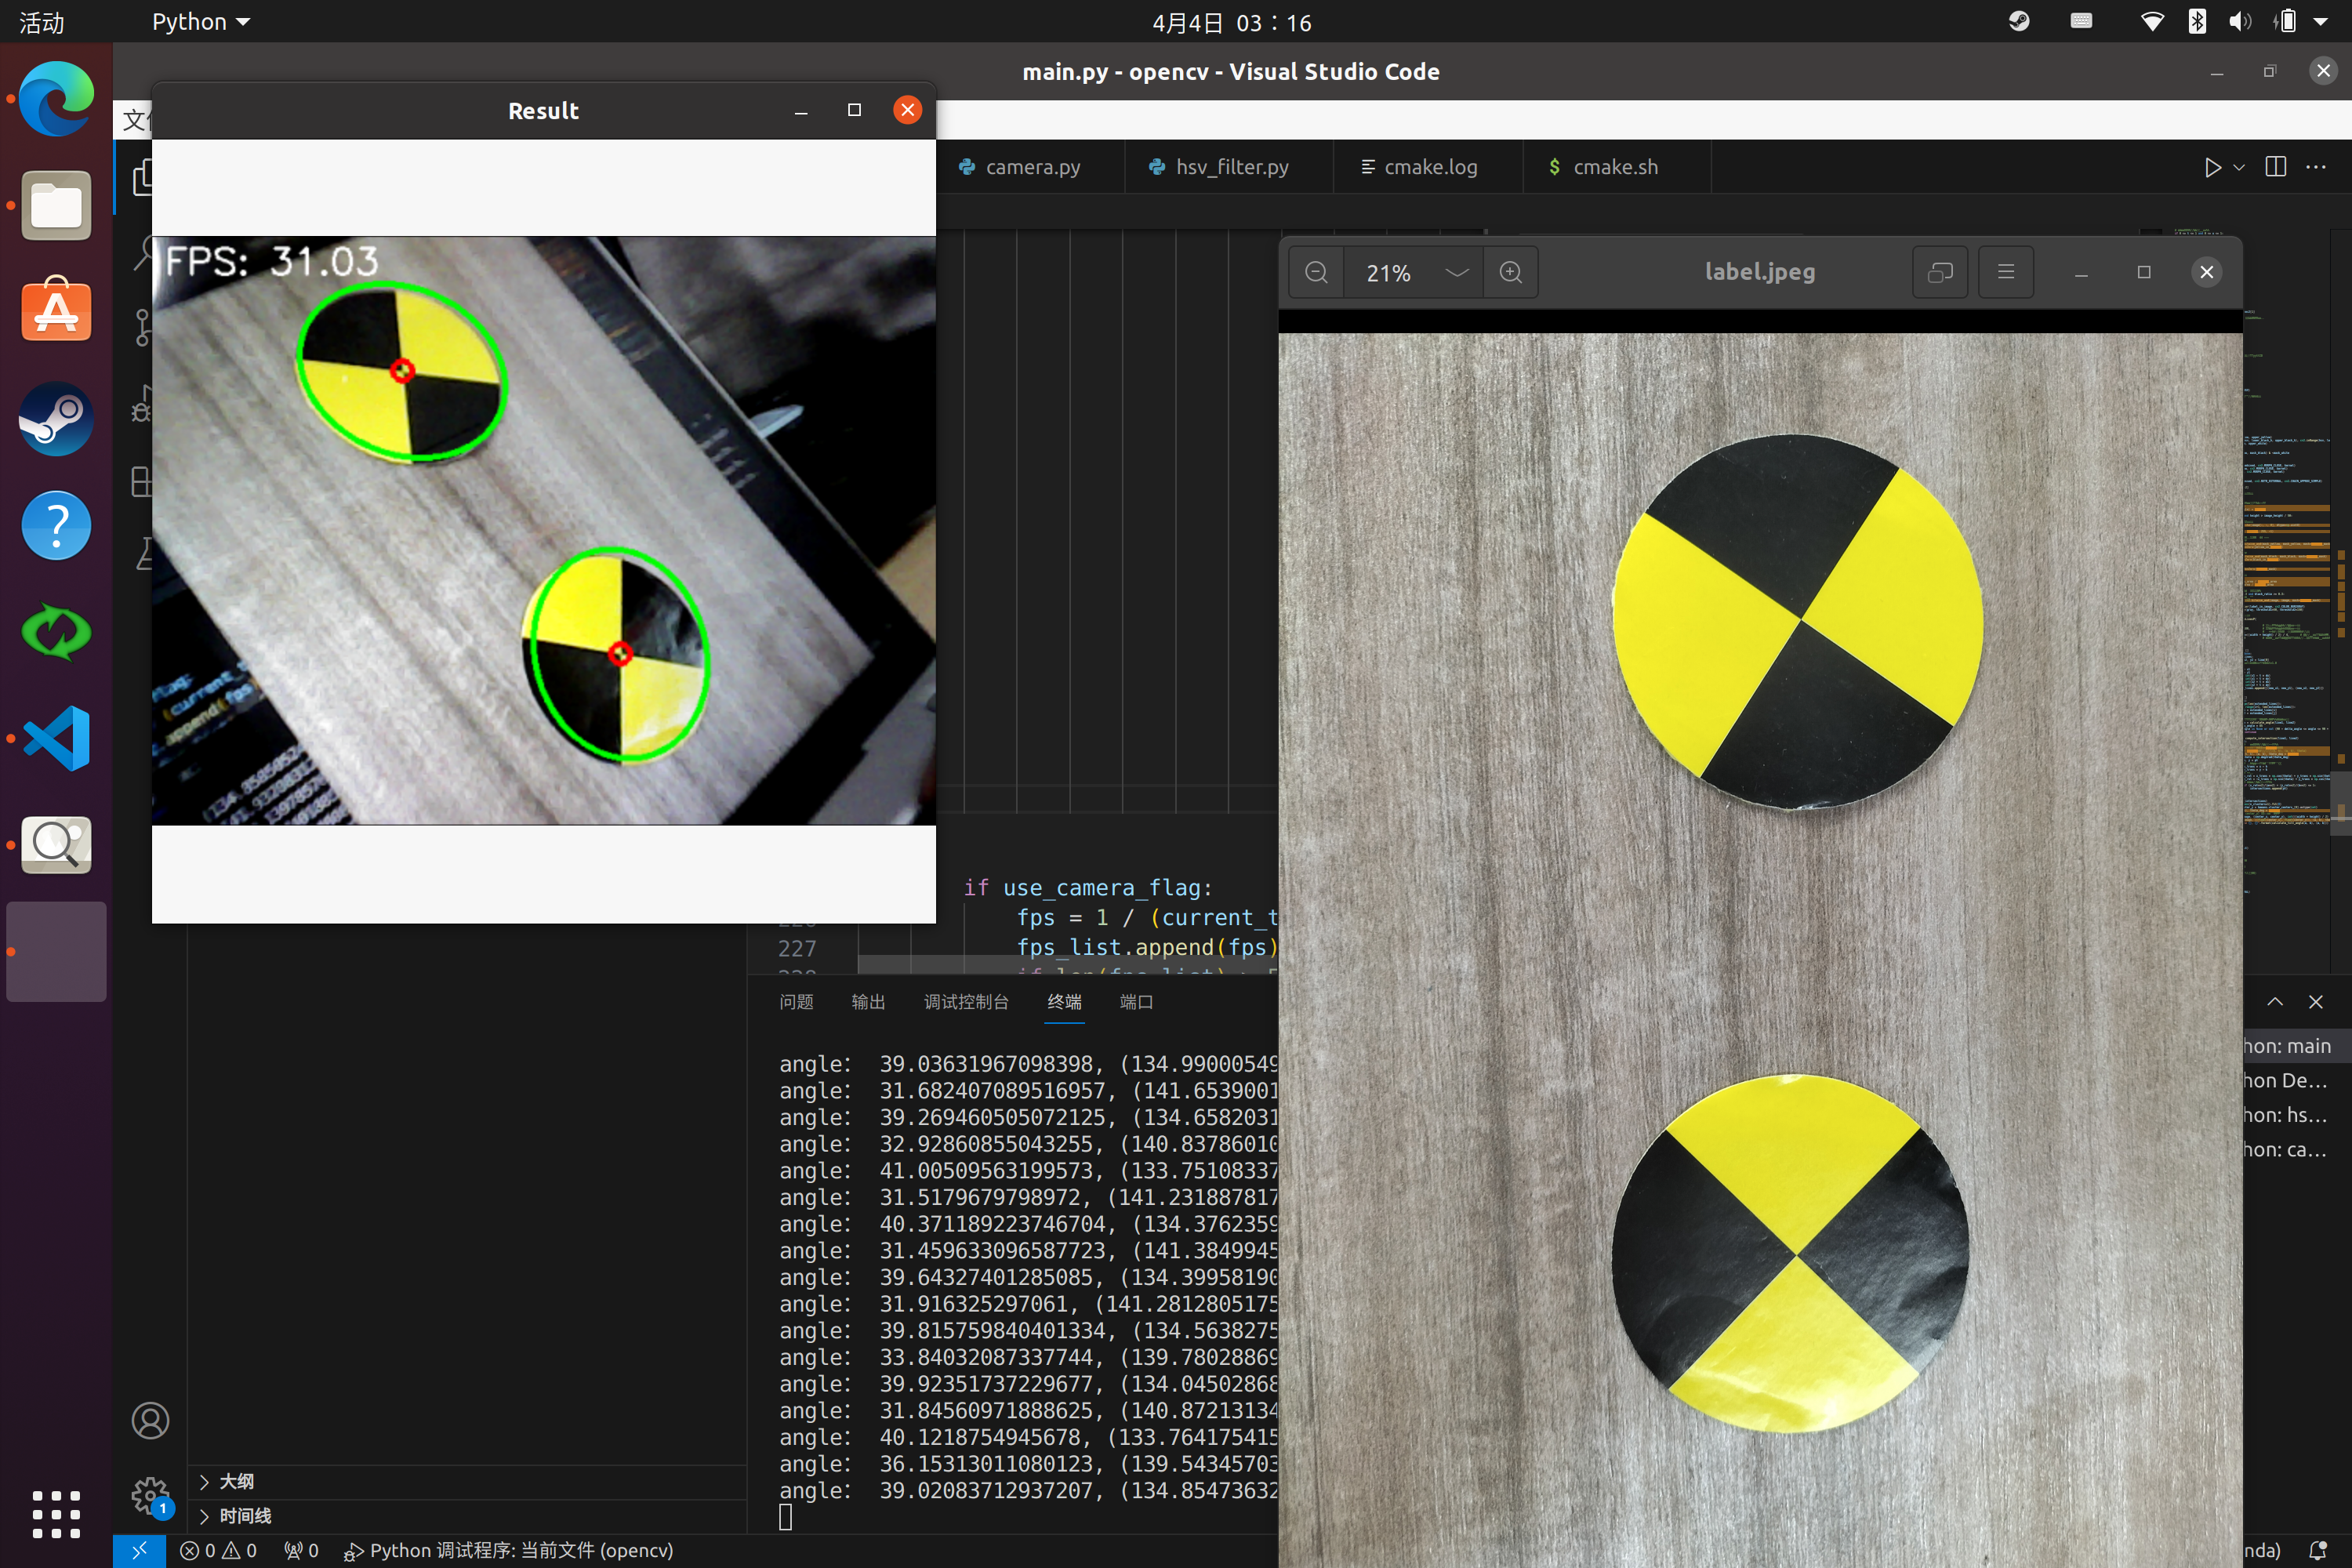Open VS Code Accounts icon
This screenshot has width=2352, height=1568.
coord(150,1420)
